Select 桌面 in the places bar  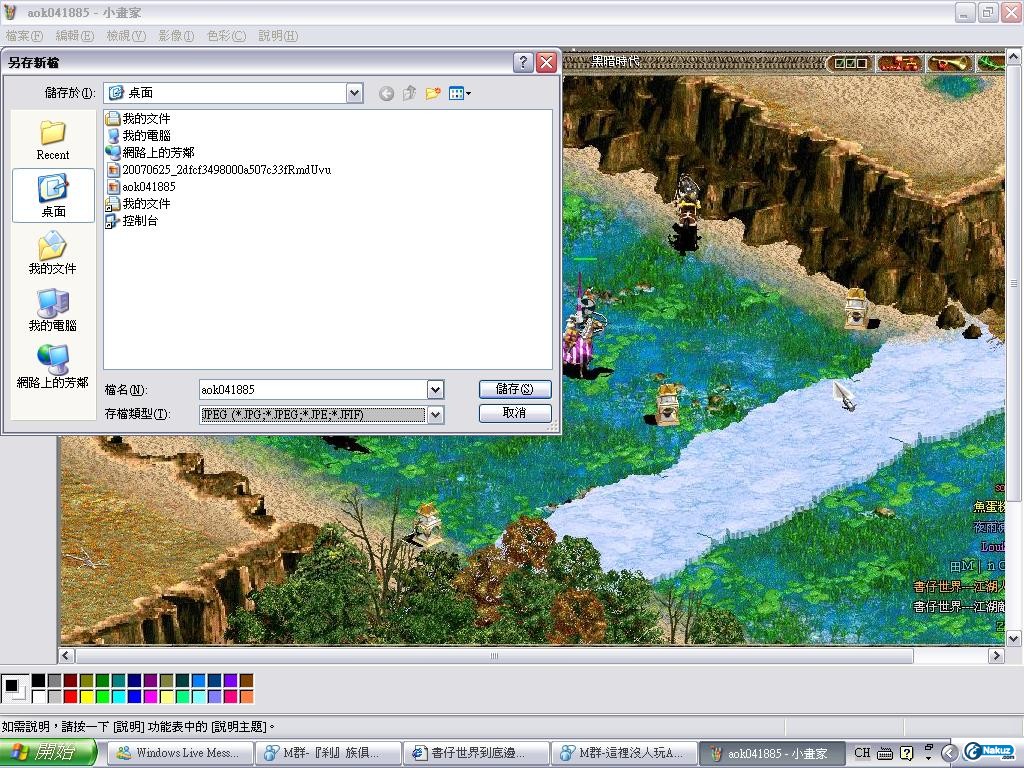coord(53,195)
